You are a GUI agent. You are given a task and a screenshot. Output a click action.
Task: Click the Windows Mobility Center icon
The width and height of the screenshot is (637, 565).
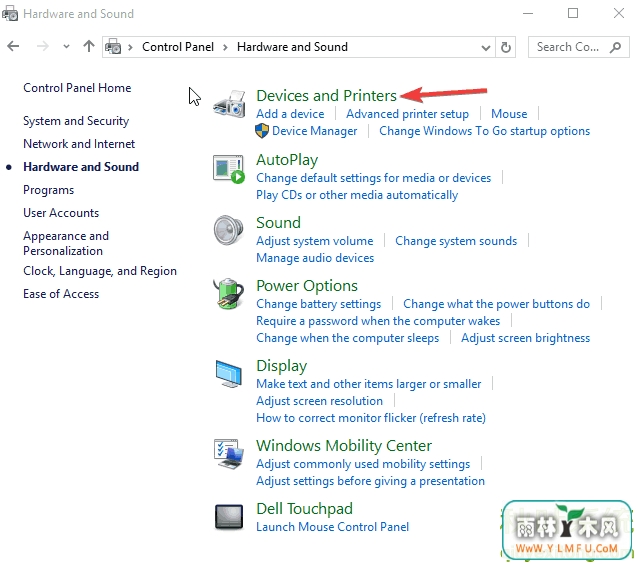pyautogui.click(x=229, y=454)
